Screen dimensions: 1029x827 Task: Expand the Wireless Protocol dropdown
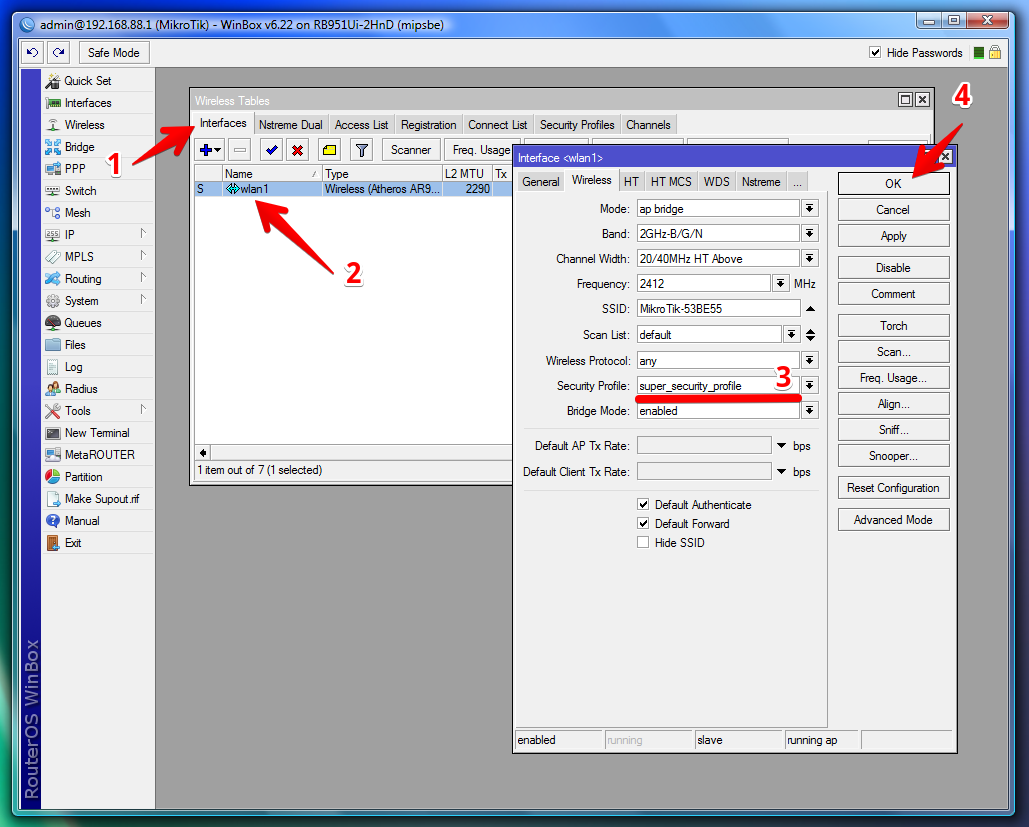coord(810,360)
